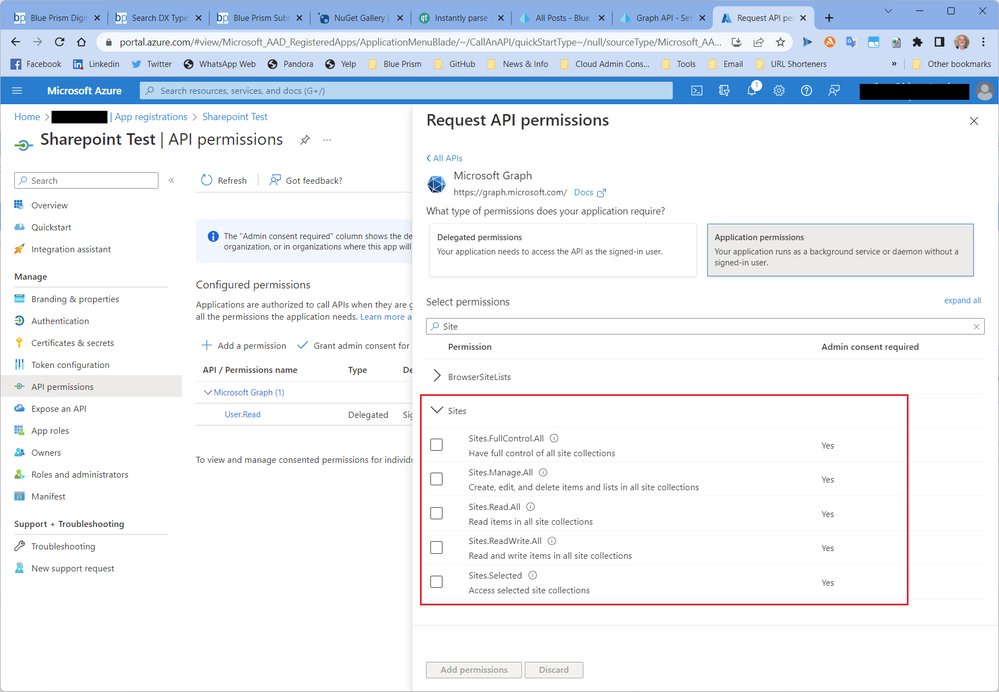Click info icon next to Sites.FullControl.All
Image resolution: width=999 pixels, height=692 pixels.
pos(554,438)
